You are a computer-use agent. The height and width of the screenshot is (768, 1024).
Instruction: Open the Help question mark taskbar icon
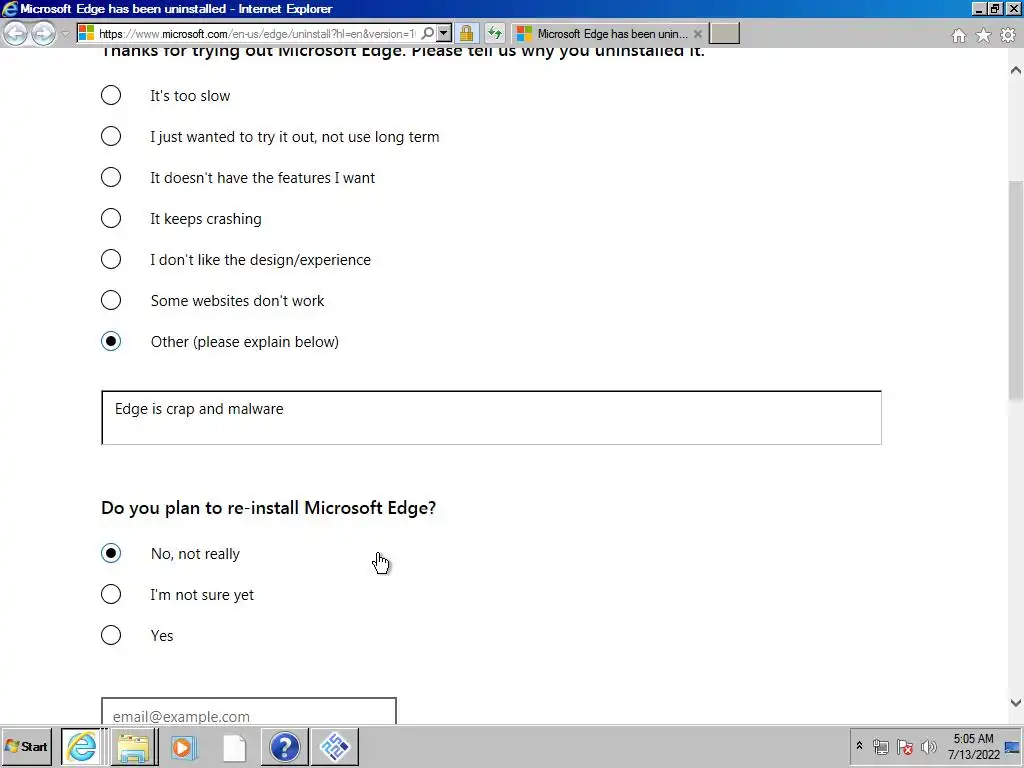click(x=285, y=746)
